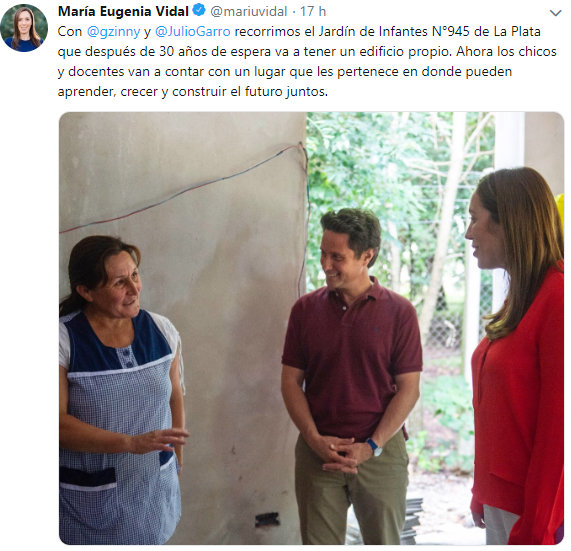Open María Eugenia Vidal's profile avatar
The height and width of the screenshot is (551, 571).
pos(24,28)
